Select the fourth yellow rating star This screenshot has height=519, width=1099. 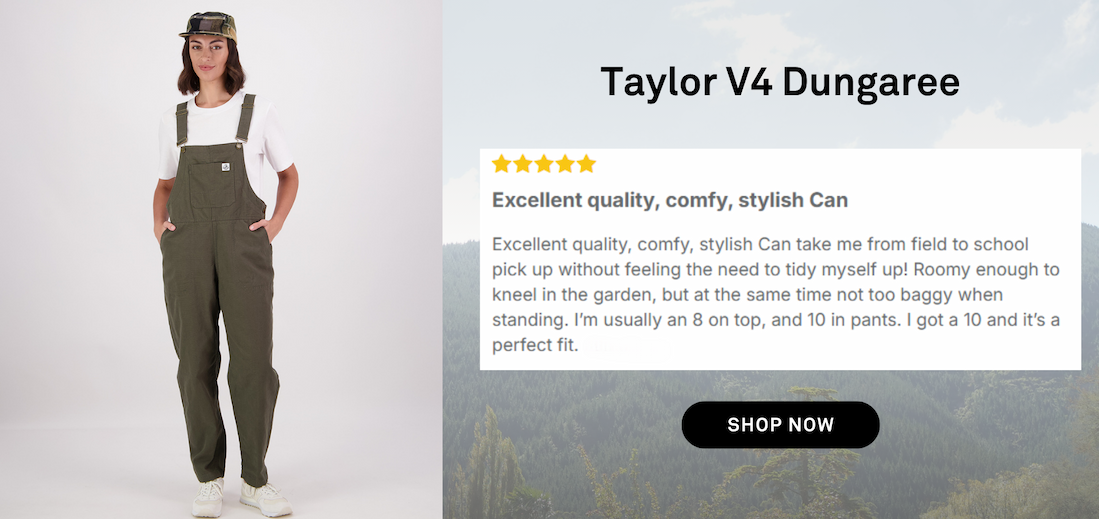tap(565, 164)
